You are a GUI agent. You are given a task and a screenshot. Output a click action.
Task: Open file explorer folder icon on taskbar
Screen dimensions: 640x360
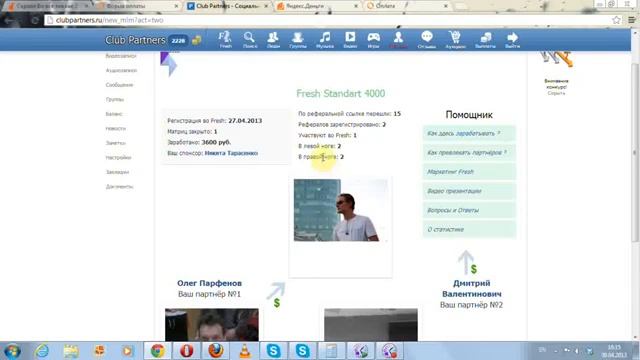[71, 351]
